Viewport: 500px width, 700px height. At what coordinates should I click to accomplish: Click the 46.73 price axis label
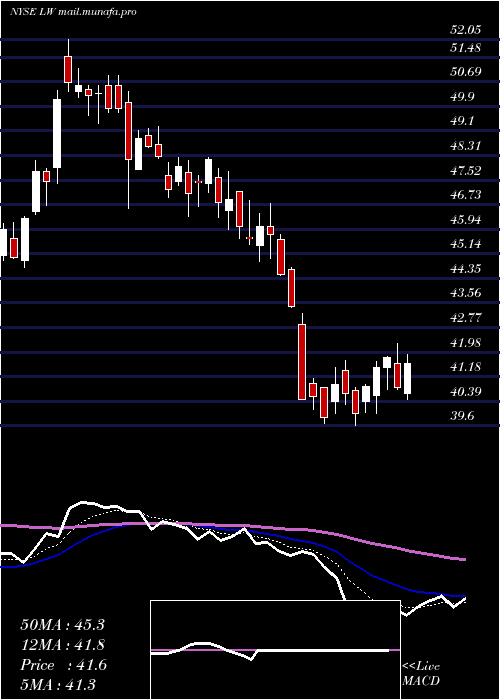[466, 195]
